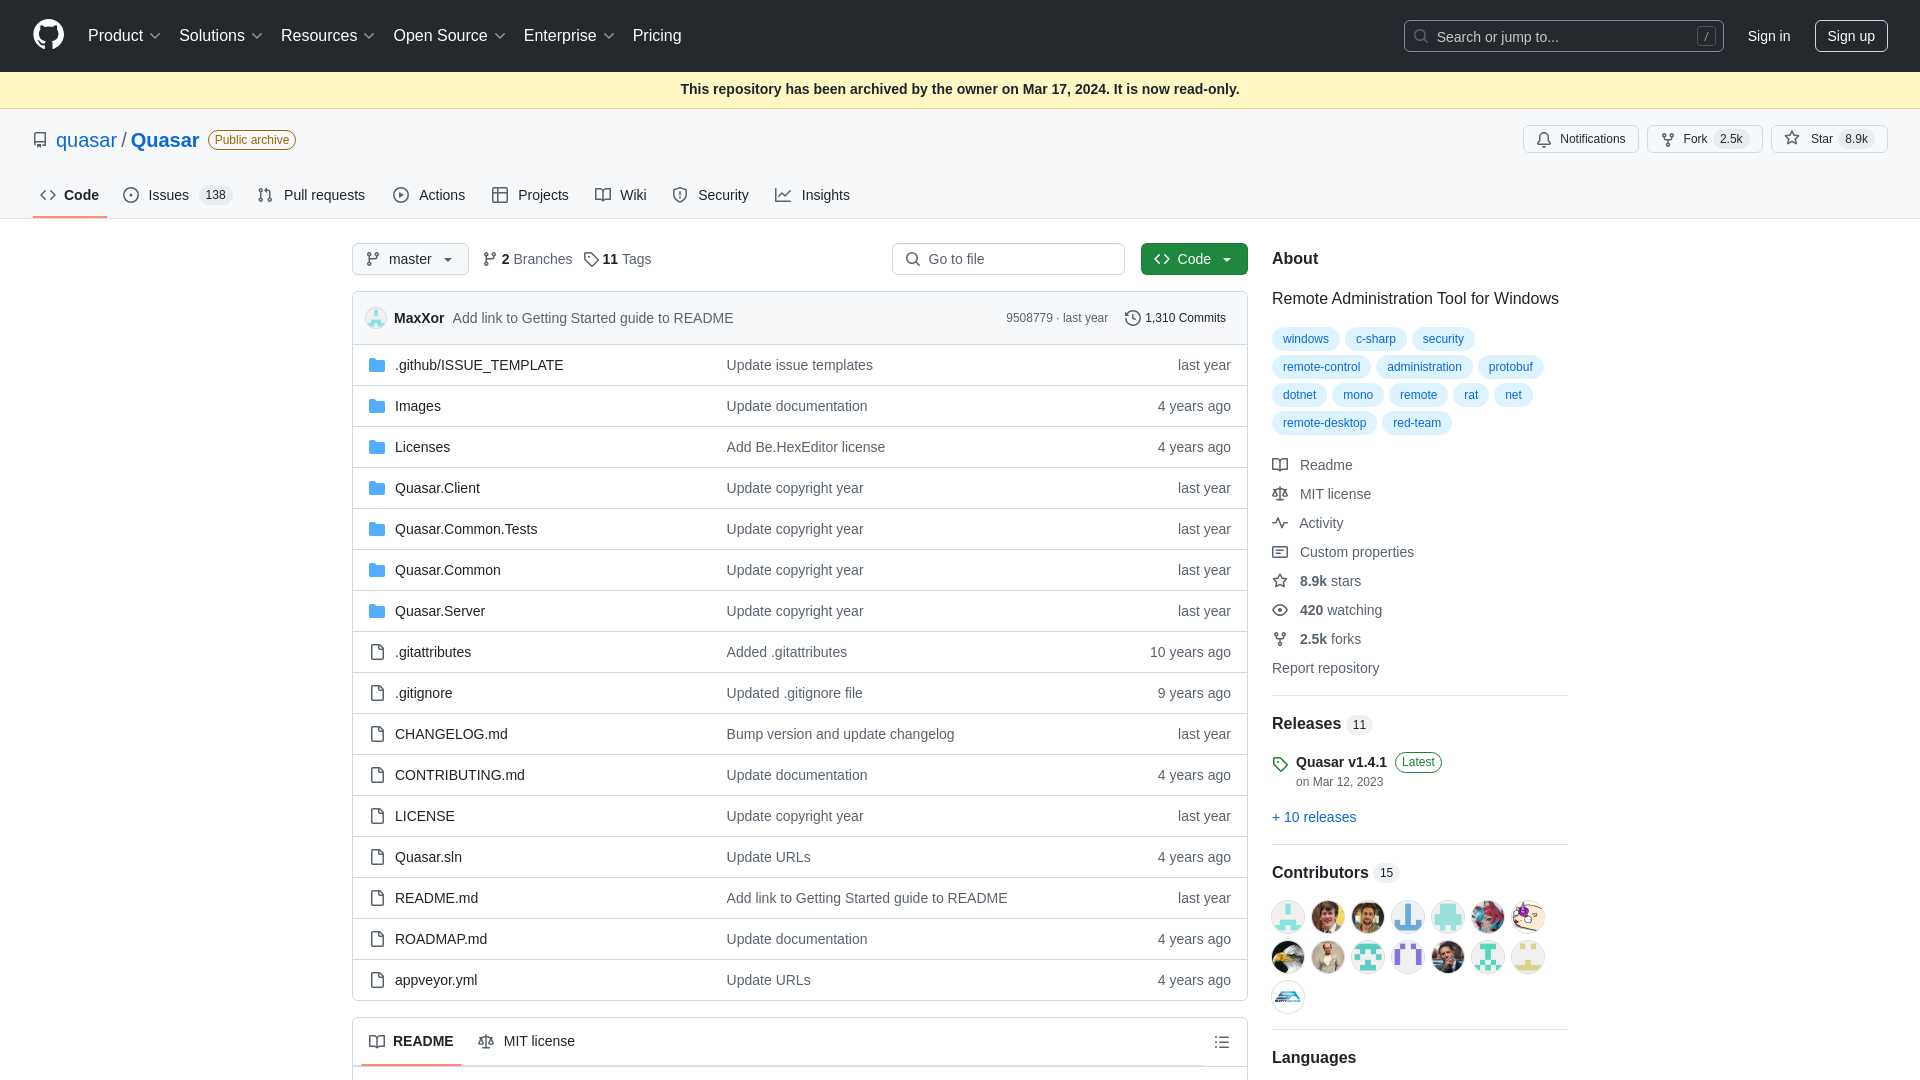Click Sign in
The height and width of the screenshot is (1080, 1920).
tap(1769, 36)
